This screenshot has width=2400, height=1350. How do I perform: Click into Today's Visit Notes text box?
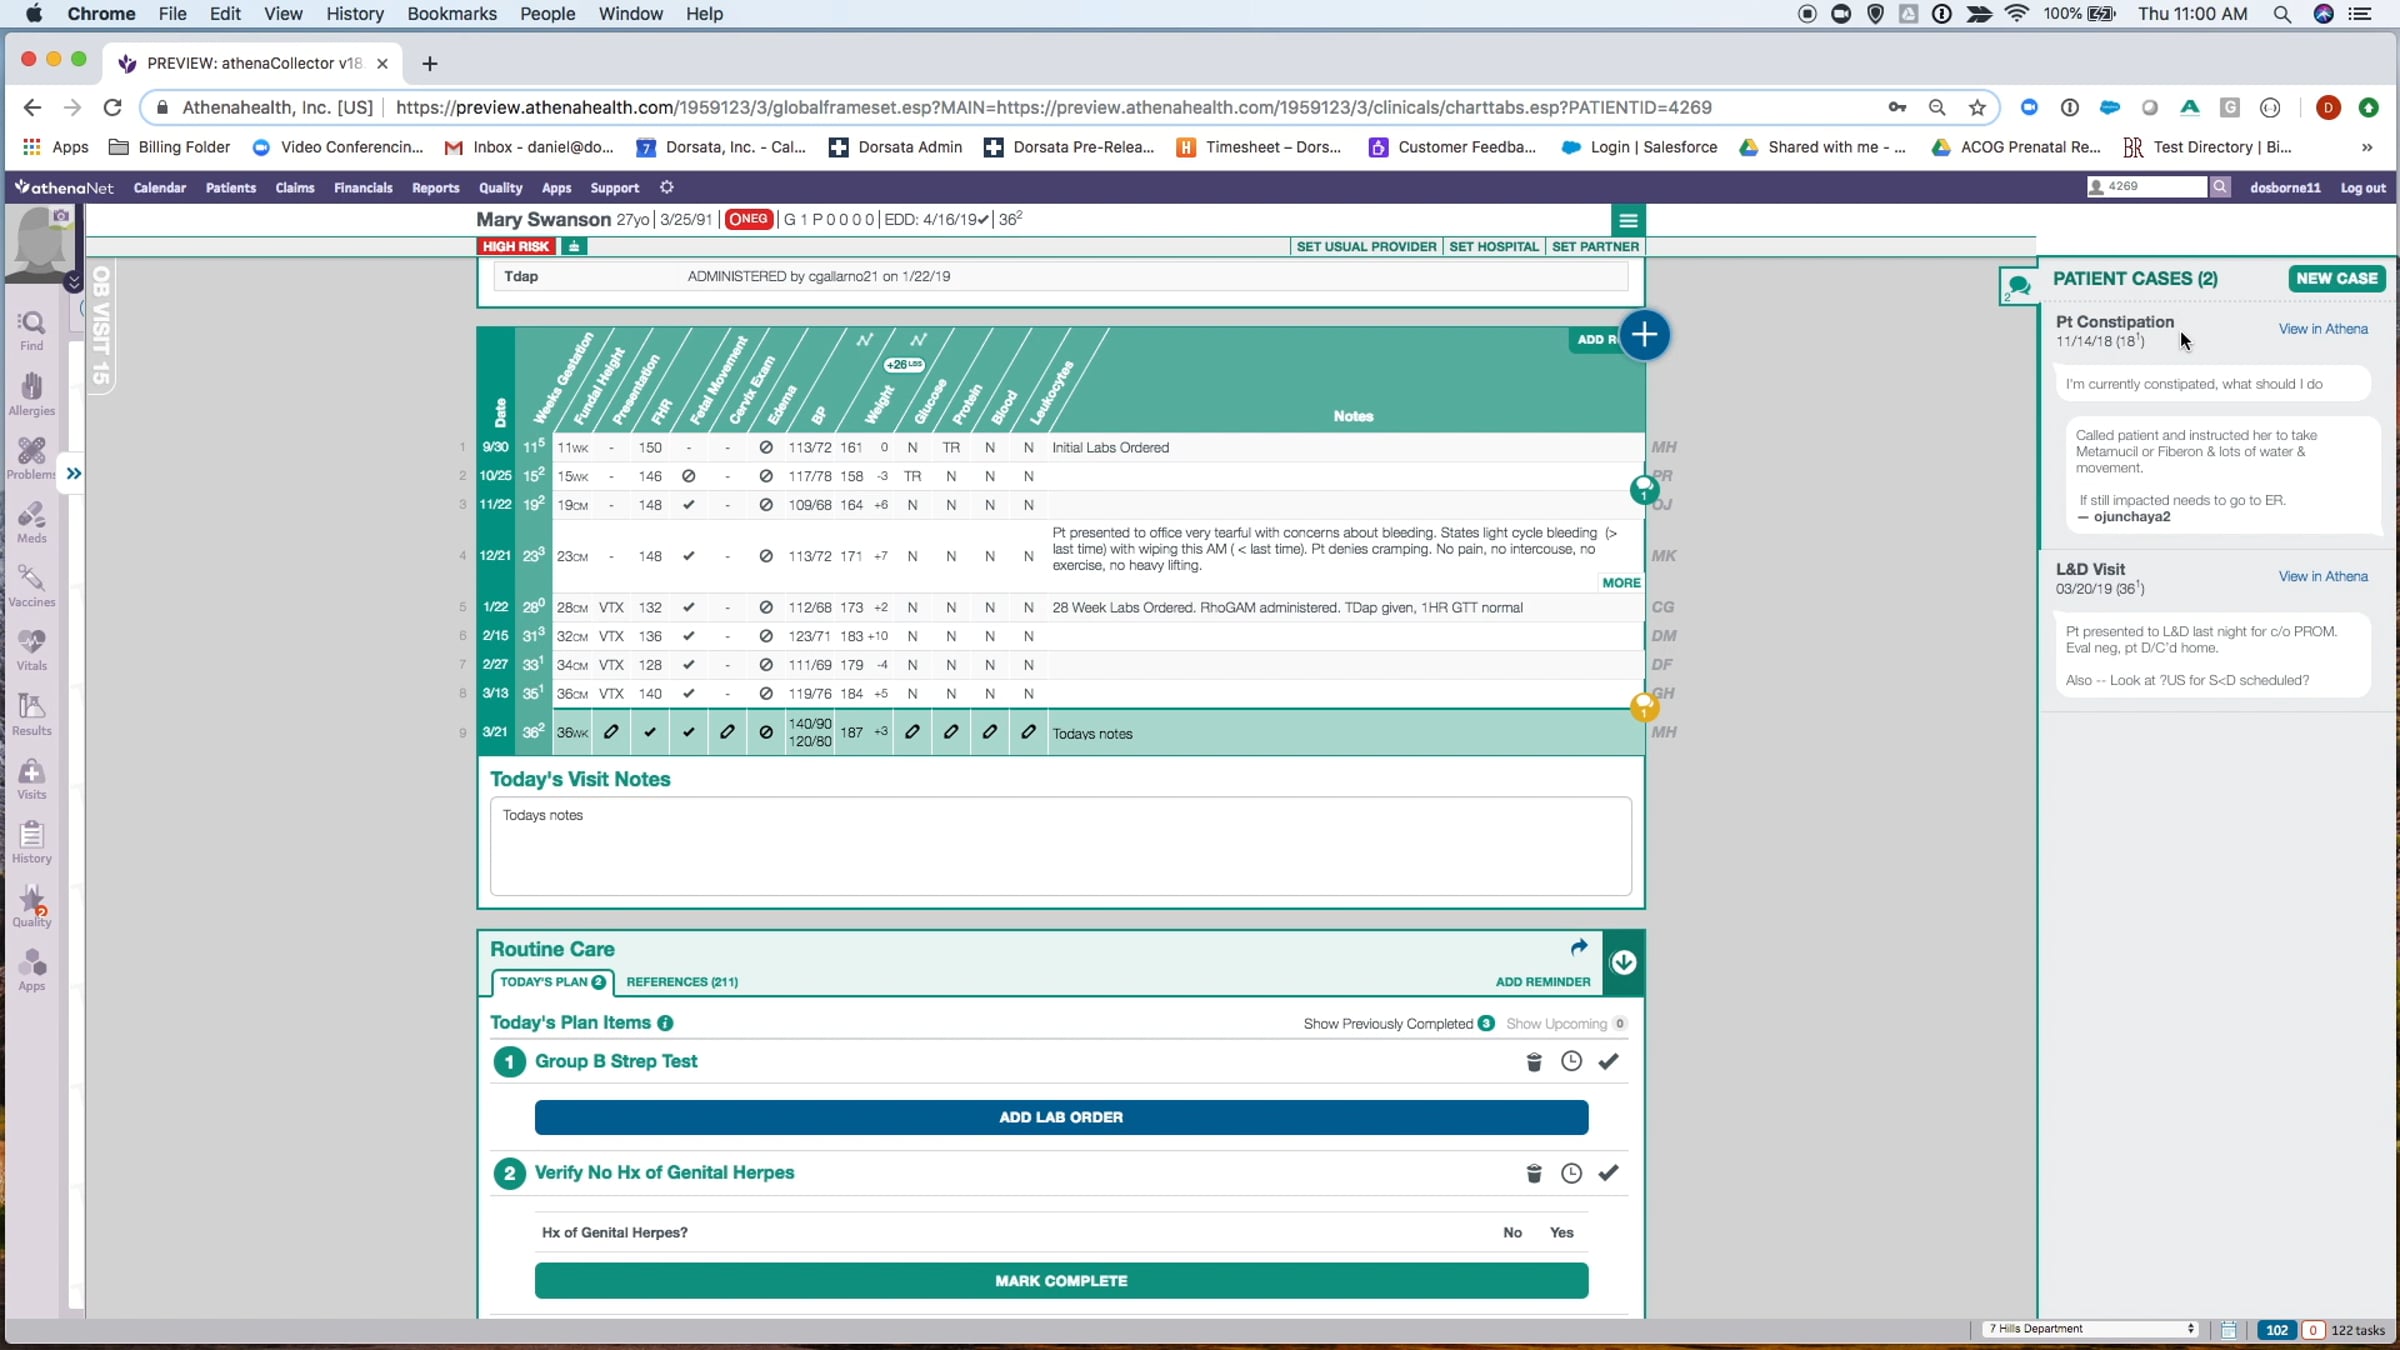1060,846
